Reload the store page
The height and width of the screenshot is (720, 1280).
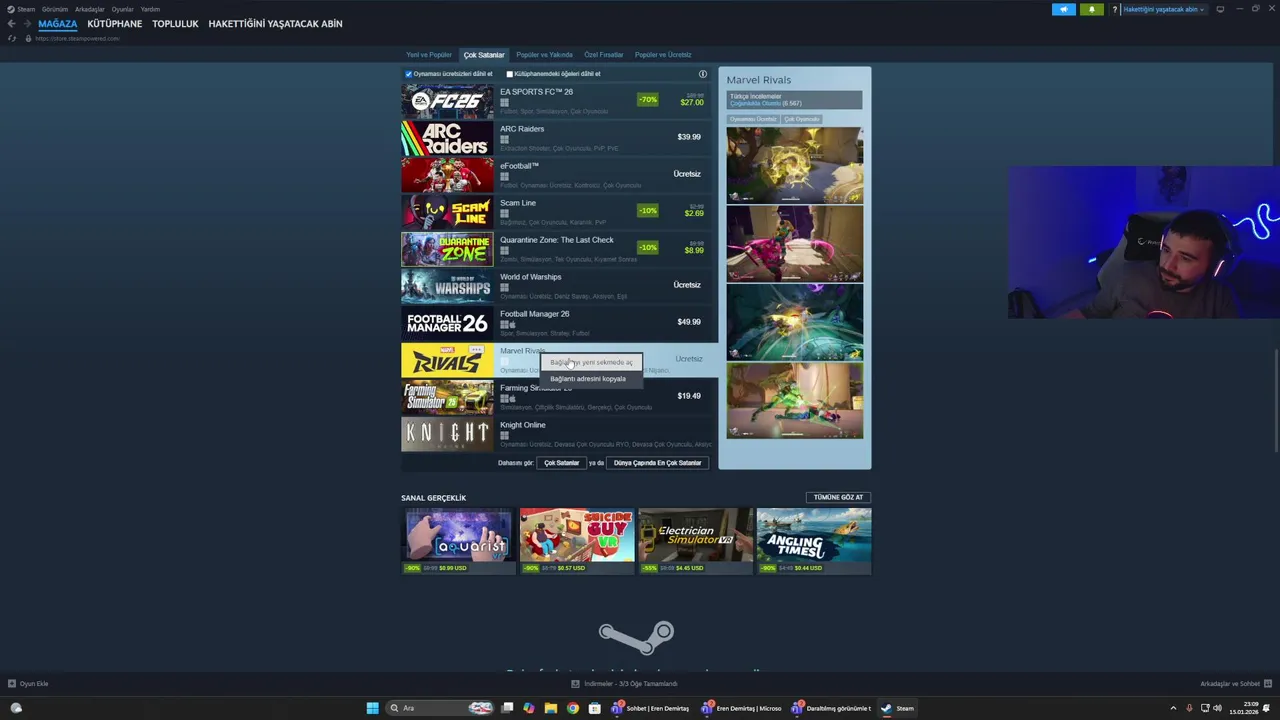(x=11, y=38)
